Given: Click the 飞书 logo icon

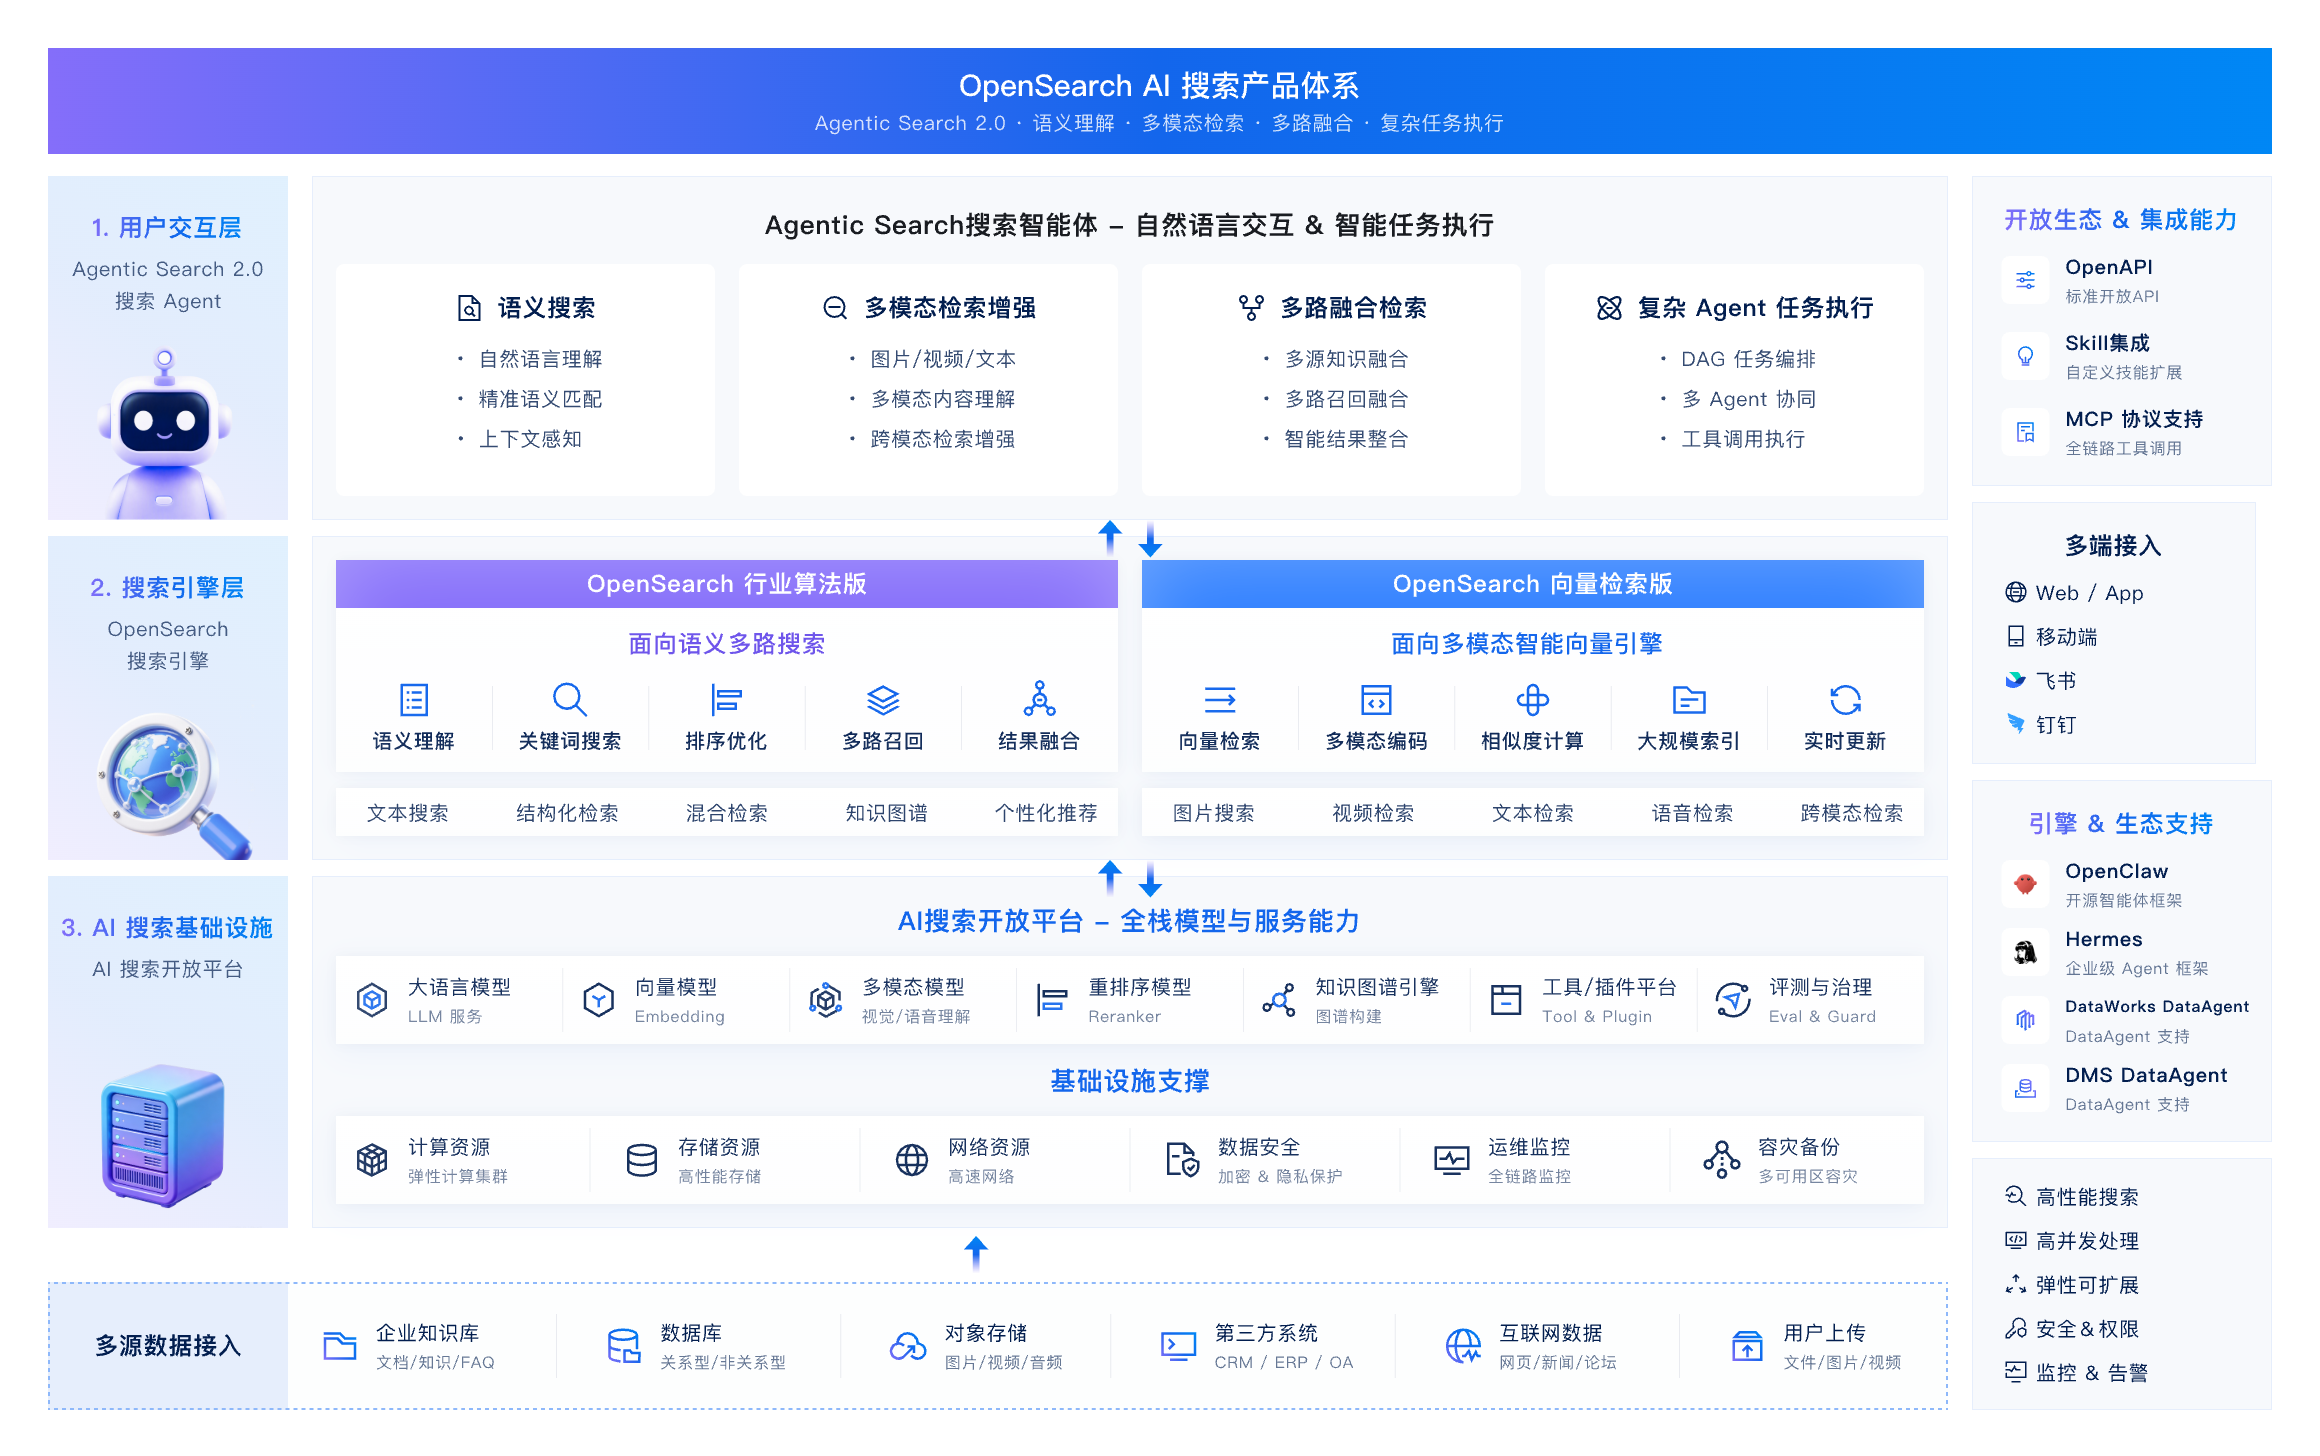Looking at the screenshot, I should tap(2016, 680).
